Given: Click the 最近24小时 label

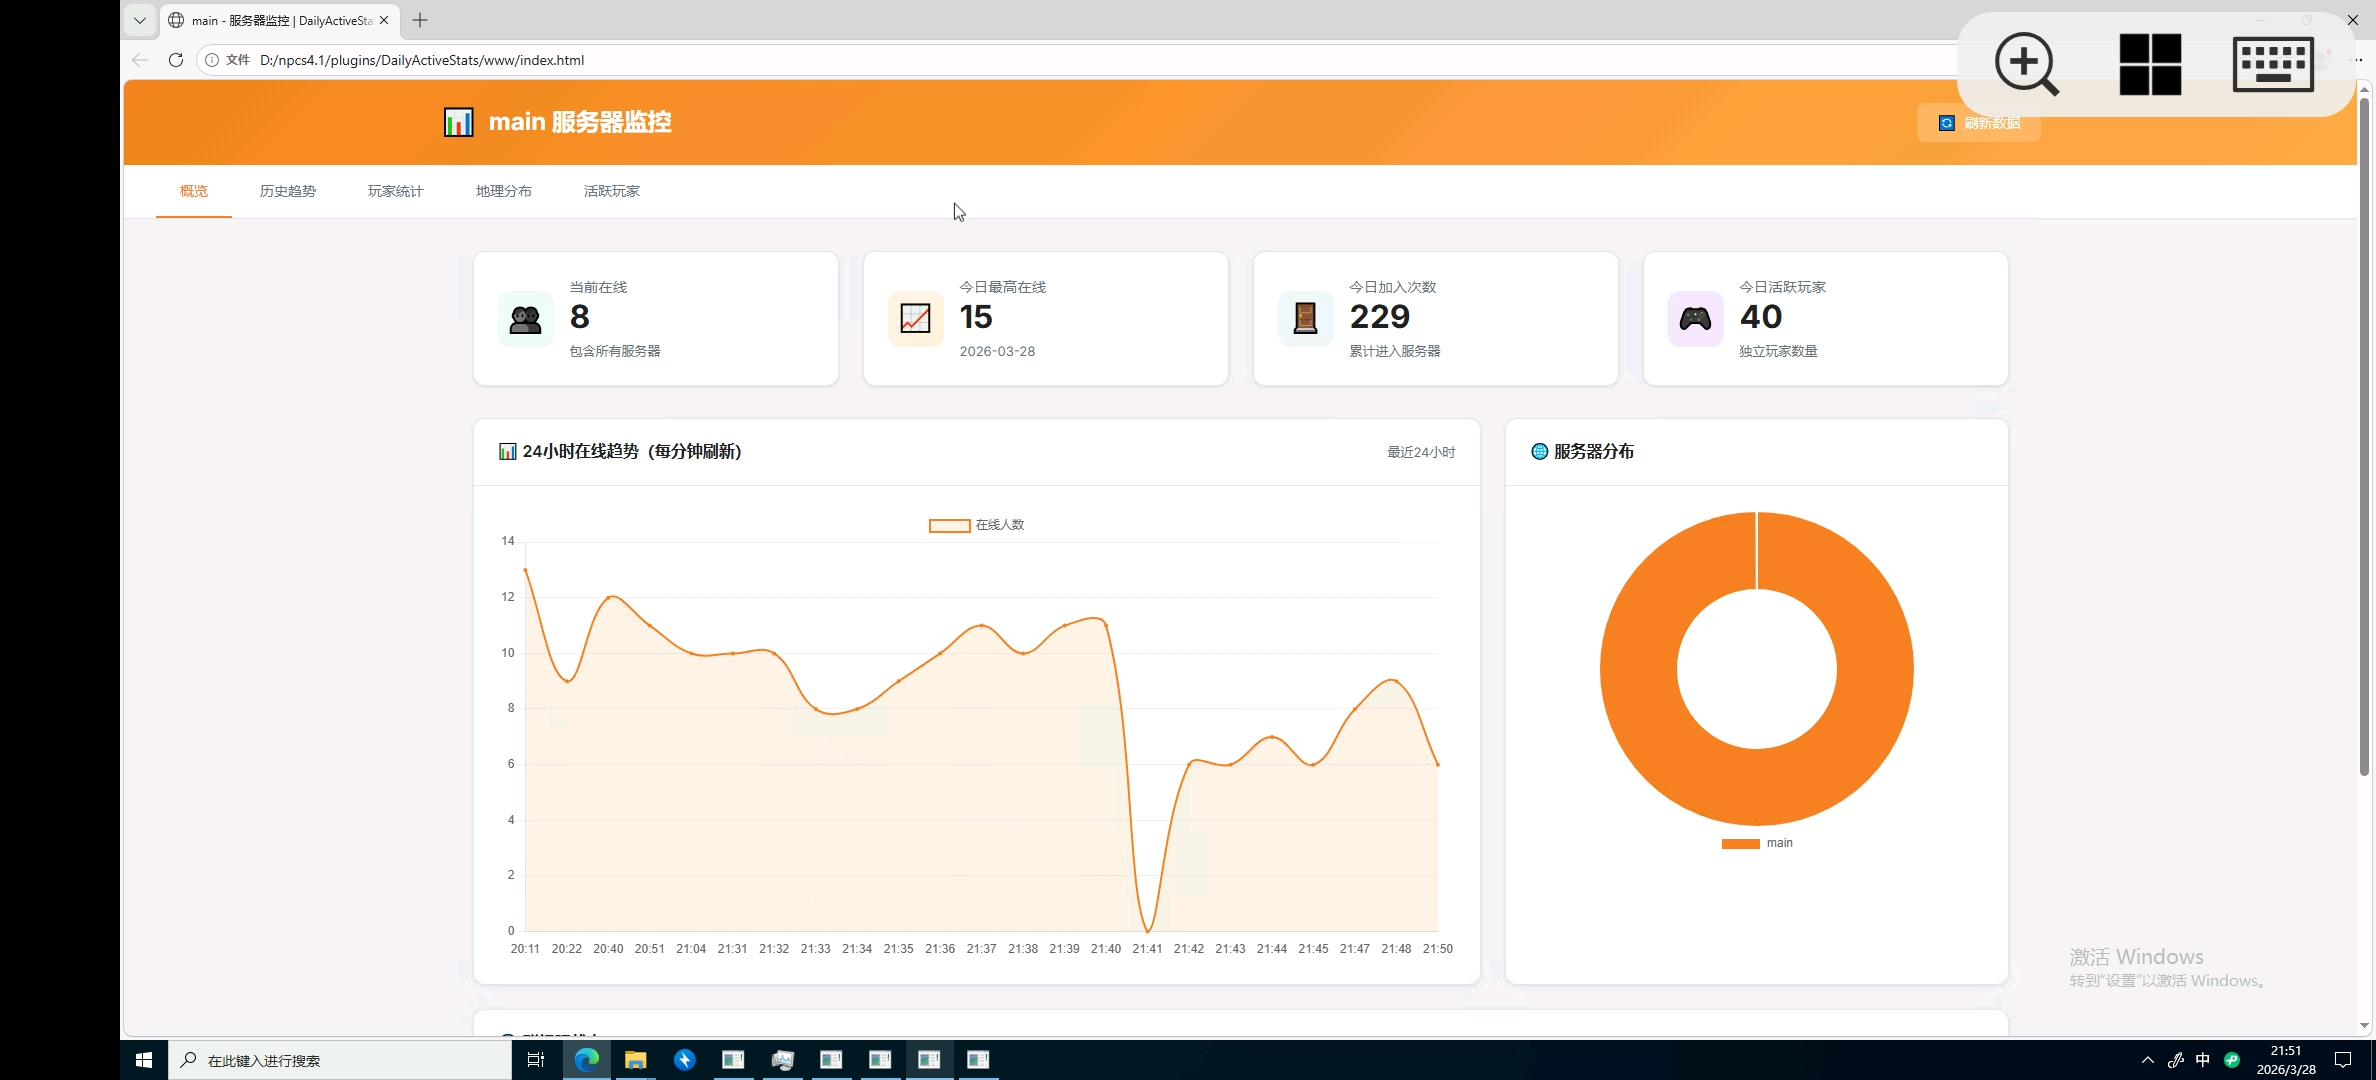Looking at the screenshot, I should 1421,452.
